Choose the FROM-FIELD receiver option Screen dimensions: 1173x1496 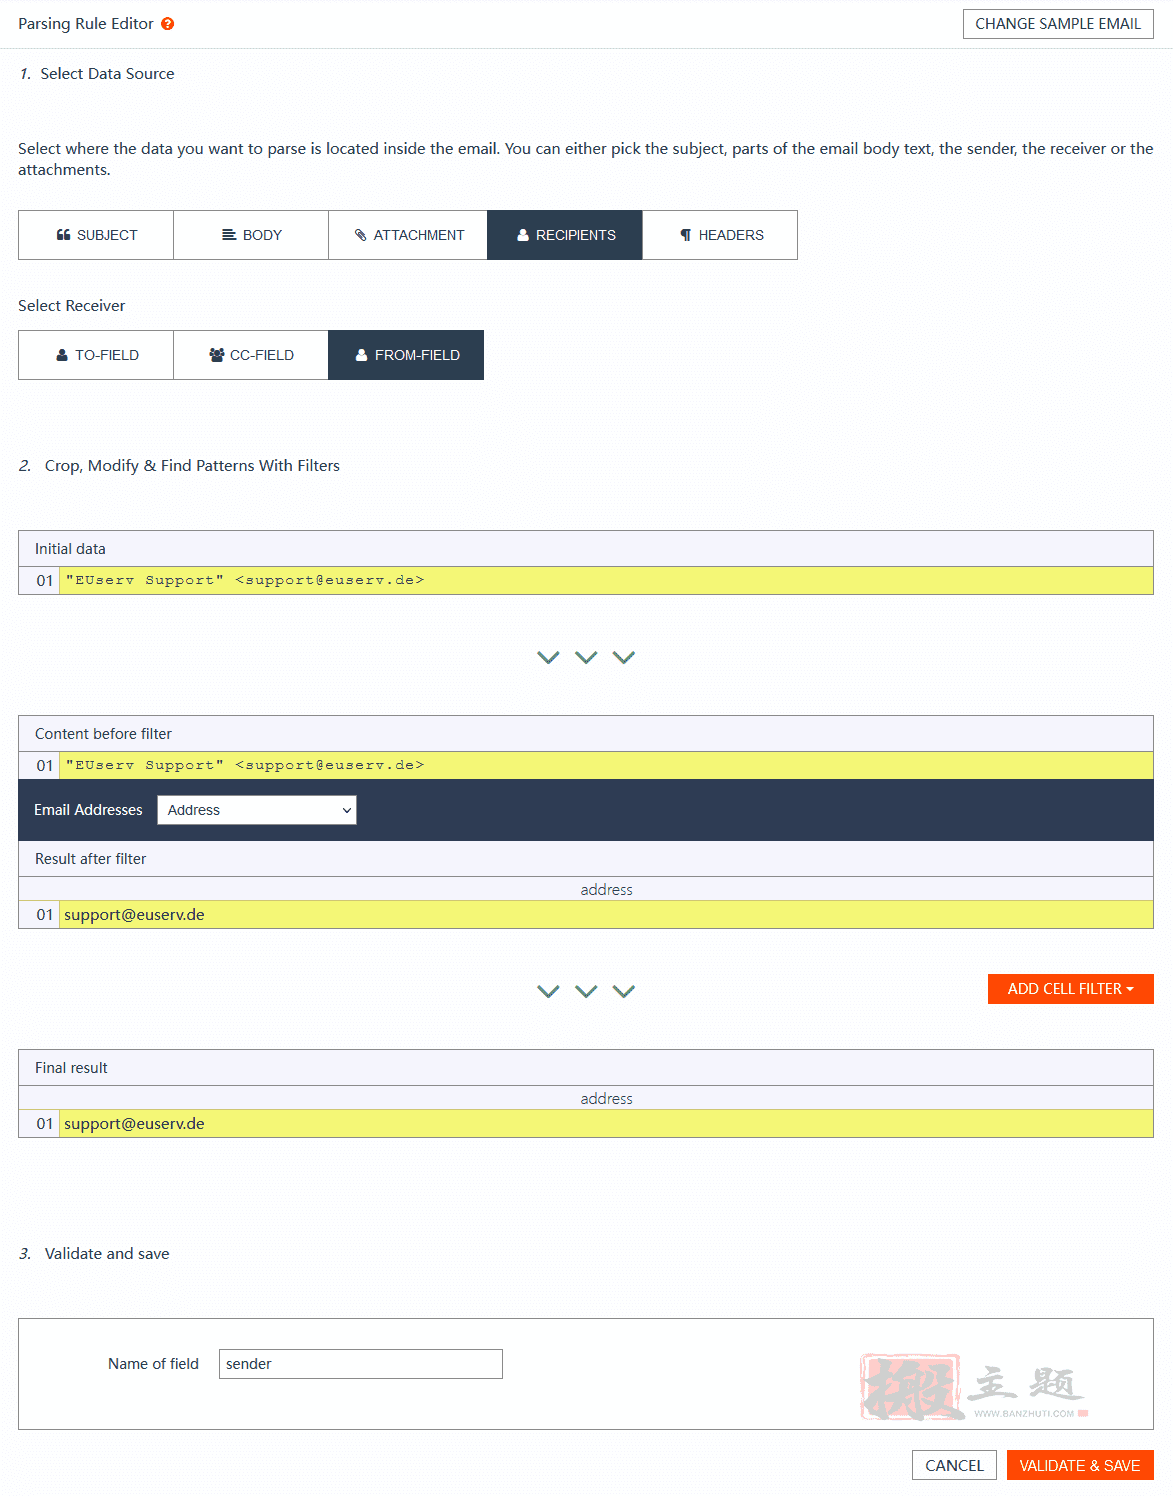[406, 355]
